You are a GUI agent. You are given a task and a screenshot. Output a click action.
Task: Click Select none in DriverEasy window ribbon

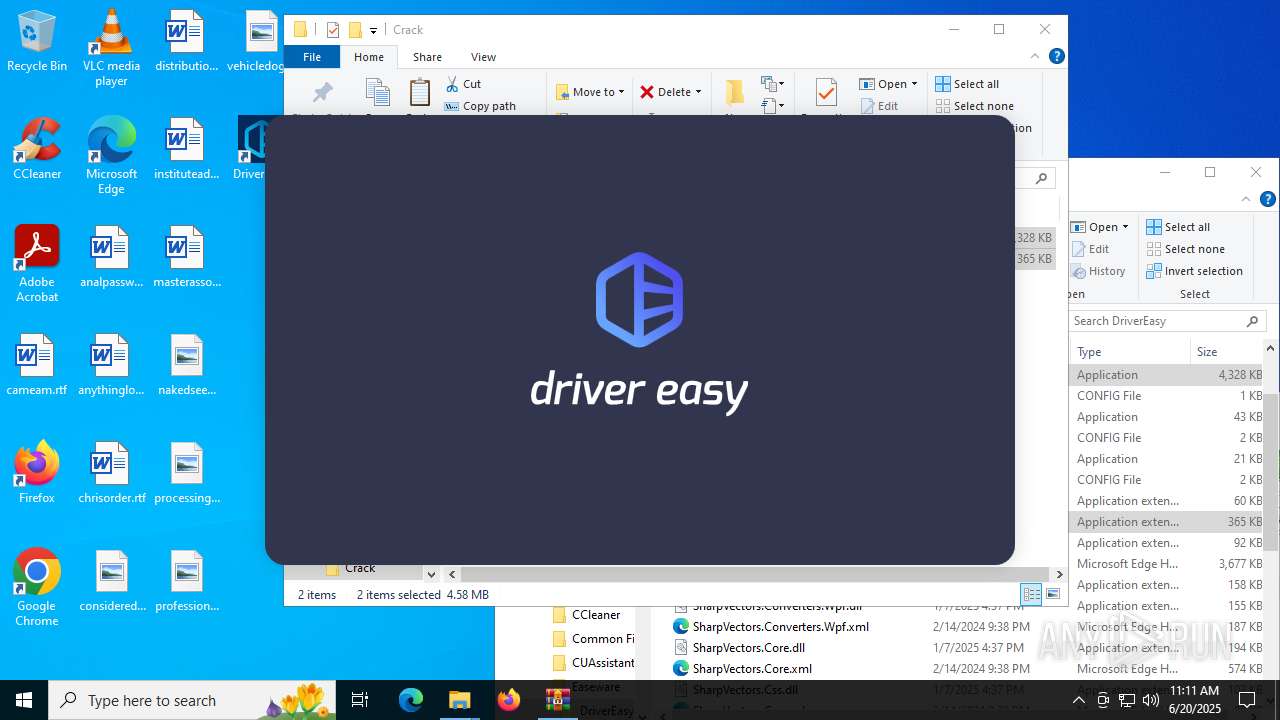pos(1186,249)
